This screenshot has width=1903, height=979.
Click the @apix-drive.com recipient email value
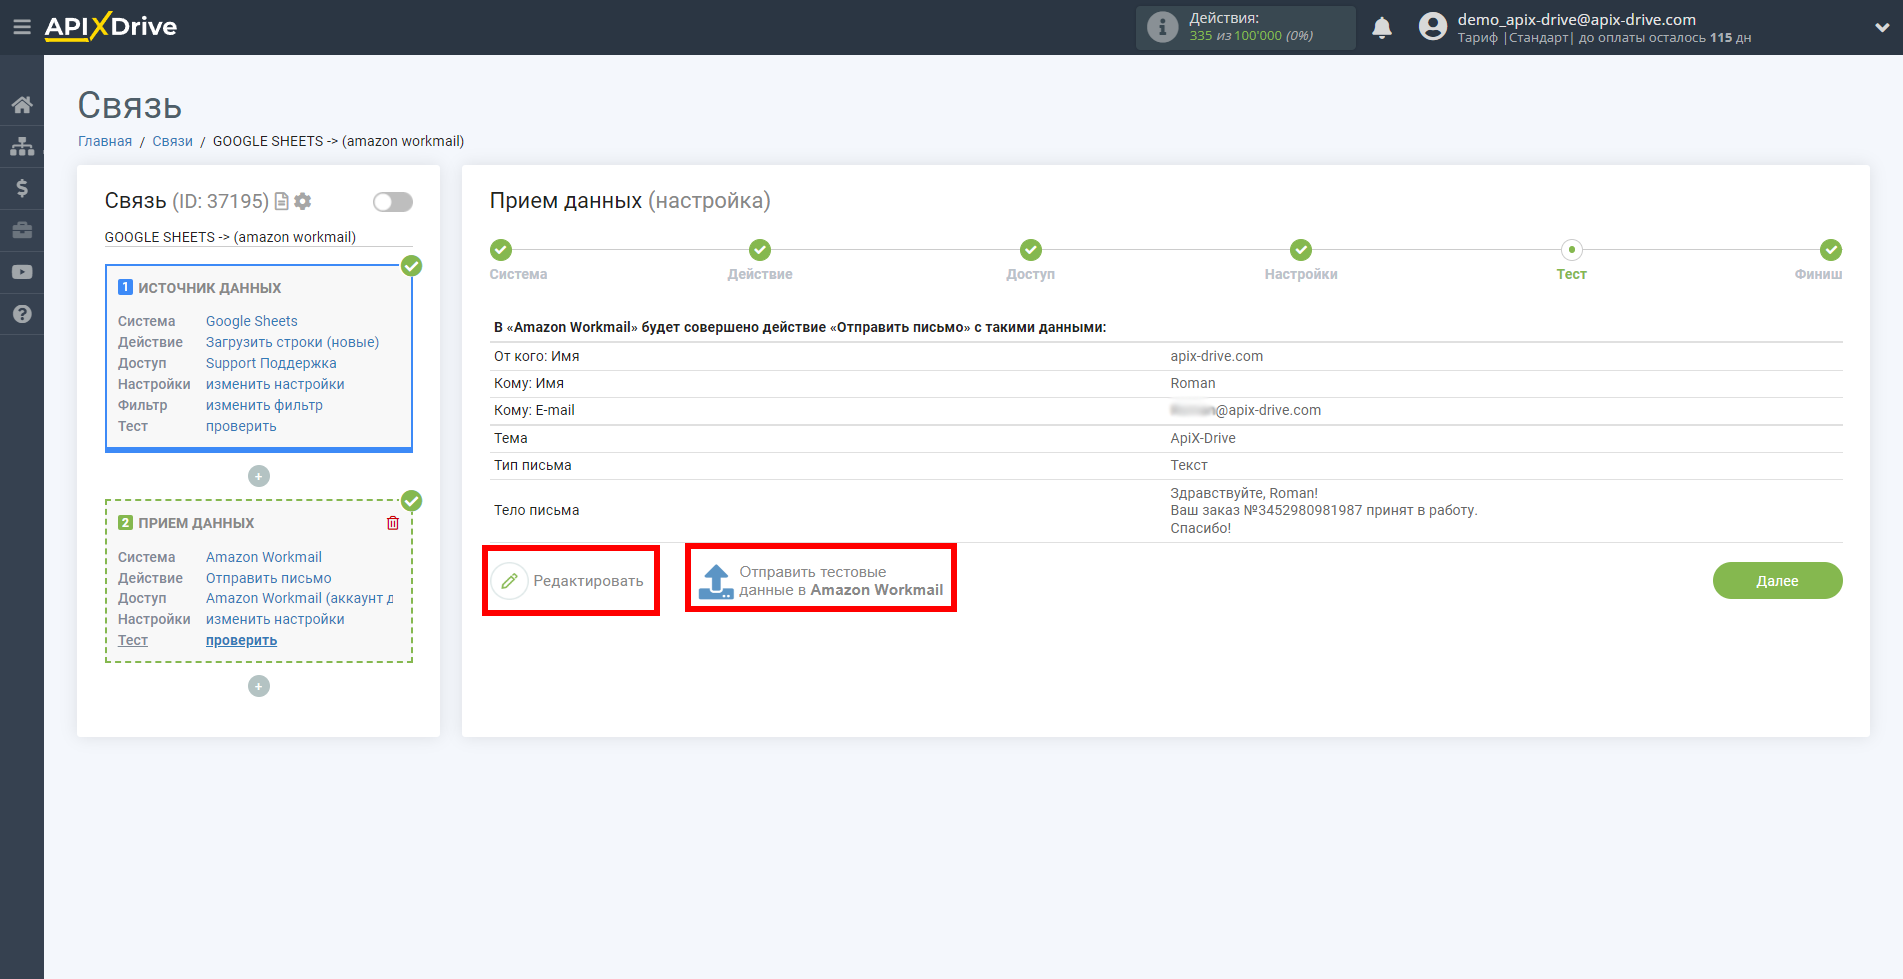pos(1245,410)
